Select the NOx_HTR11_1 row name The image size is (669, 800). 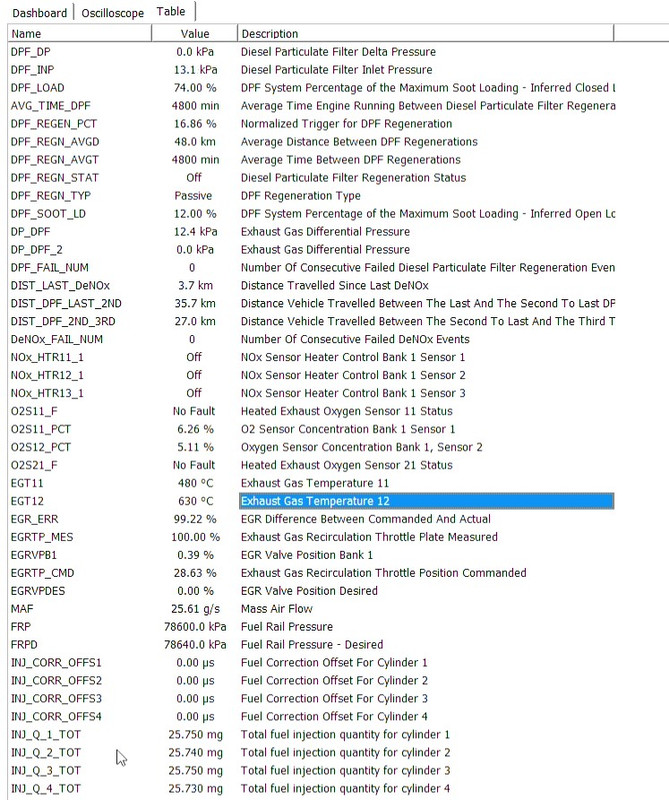[47, 357]
